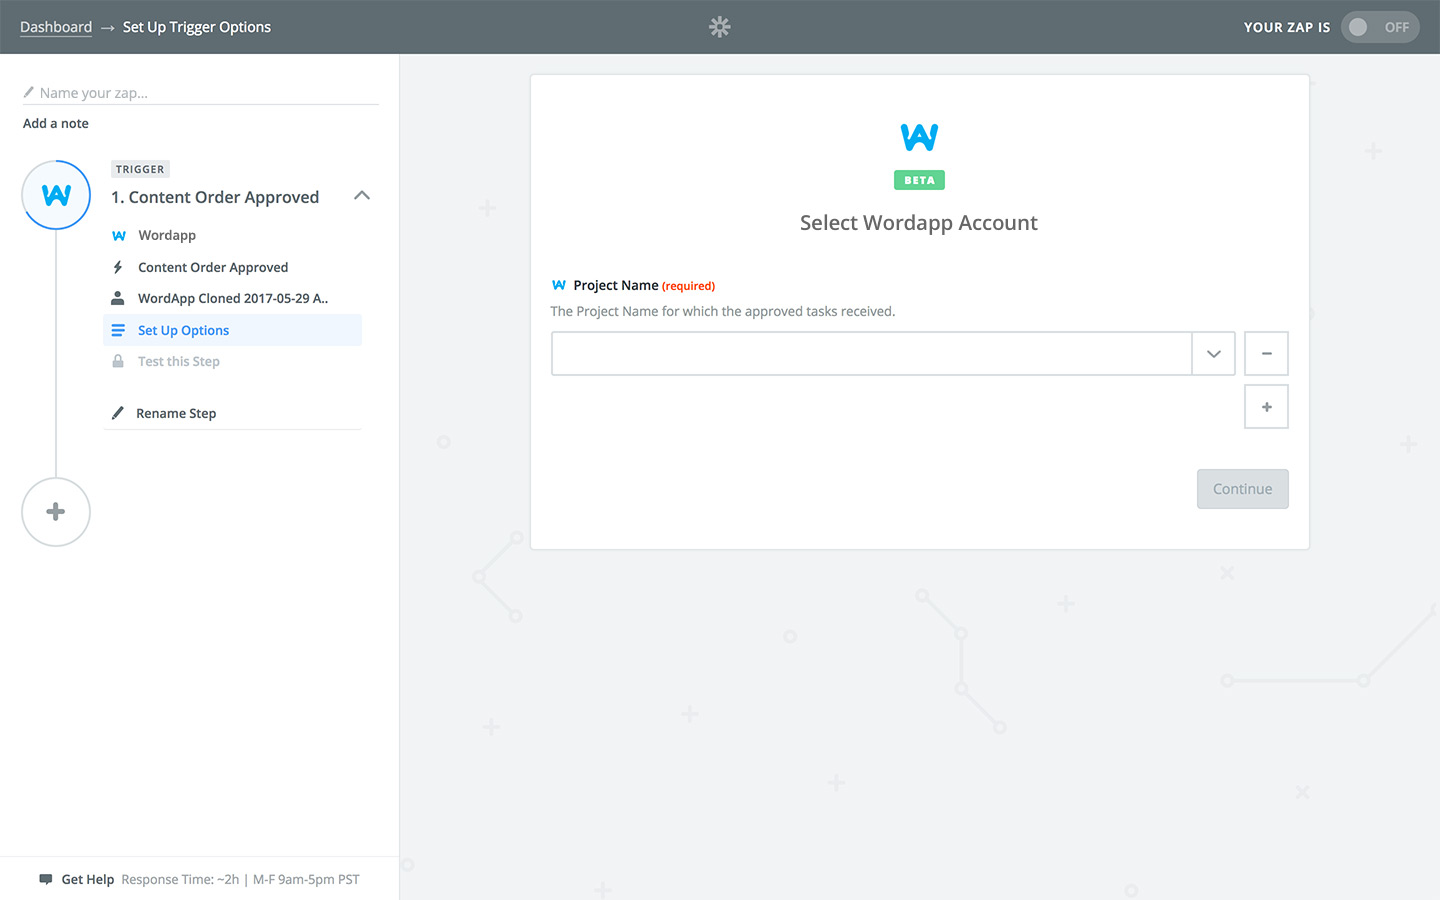The image size is (1440, 900).
Task: Click the list lines Set Up Options icon
Action: [118, 330]
